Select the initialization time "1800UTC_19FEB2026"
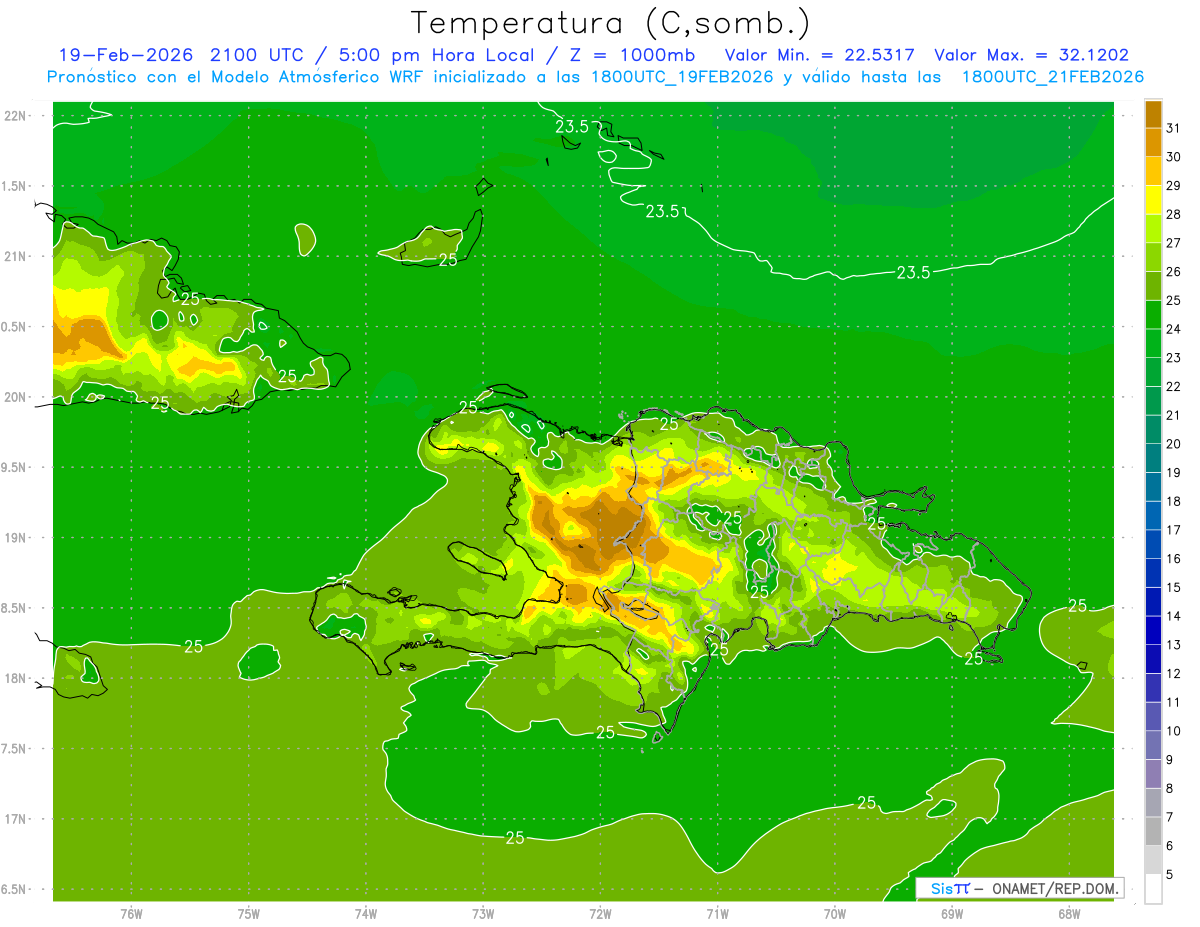The height and width of the screenshot is (927, 1200). point(678,77)
